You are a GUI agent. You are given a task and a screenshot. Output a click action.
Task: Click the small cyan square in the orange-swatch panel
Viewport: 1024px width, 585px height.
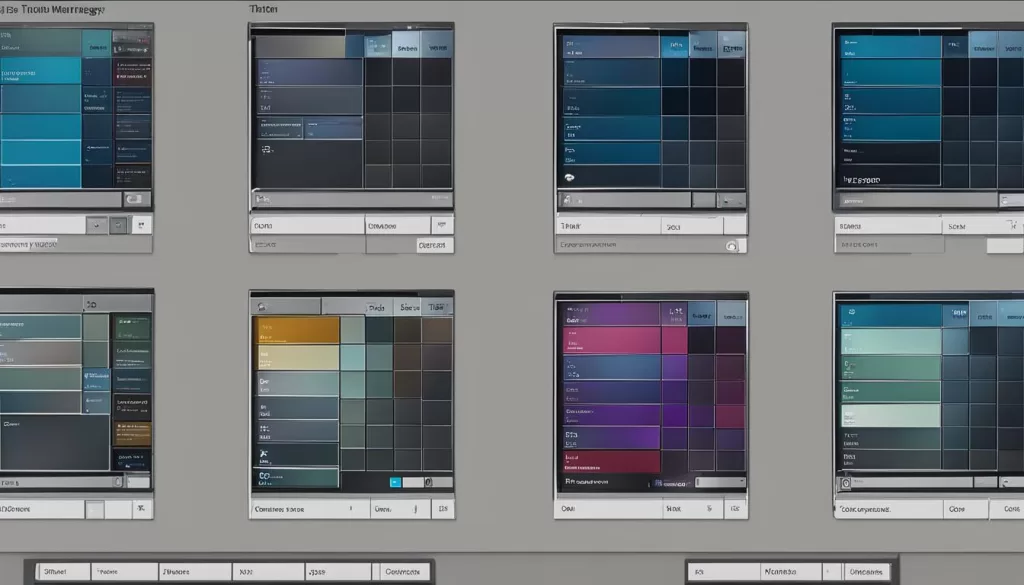coord(395,482)
